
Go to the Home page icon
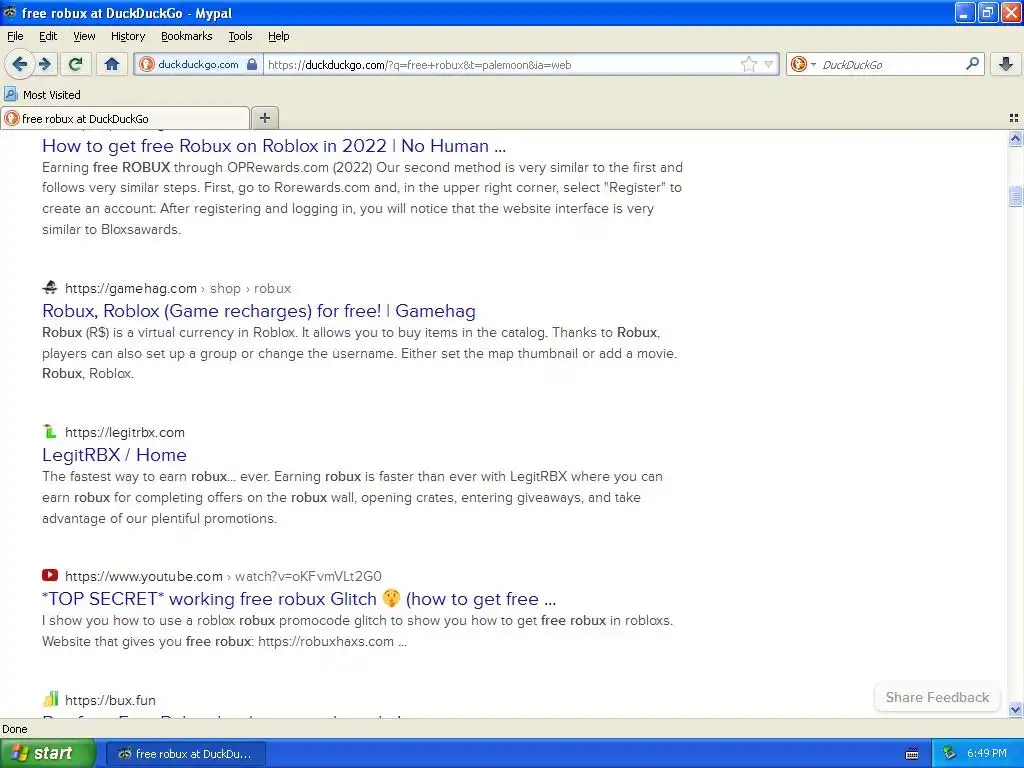click(x=112, y=64)
